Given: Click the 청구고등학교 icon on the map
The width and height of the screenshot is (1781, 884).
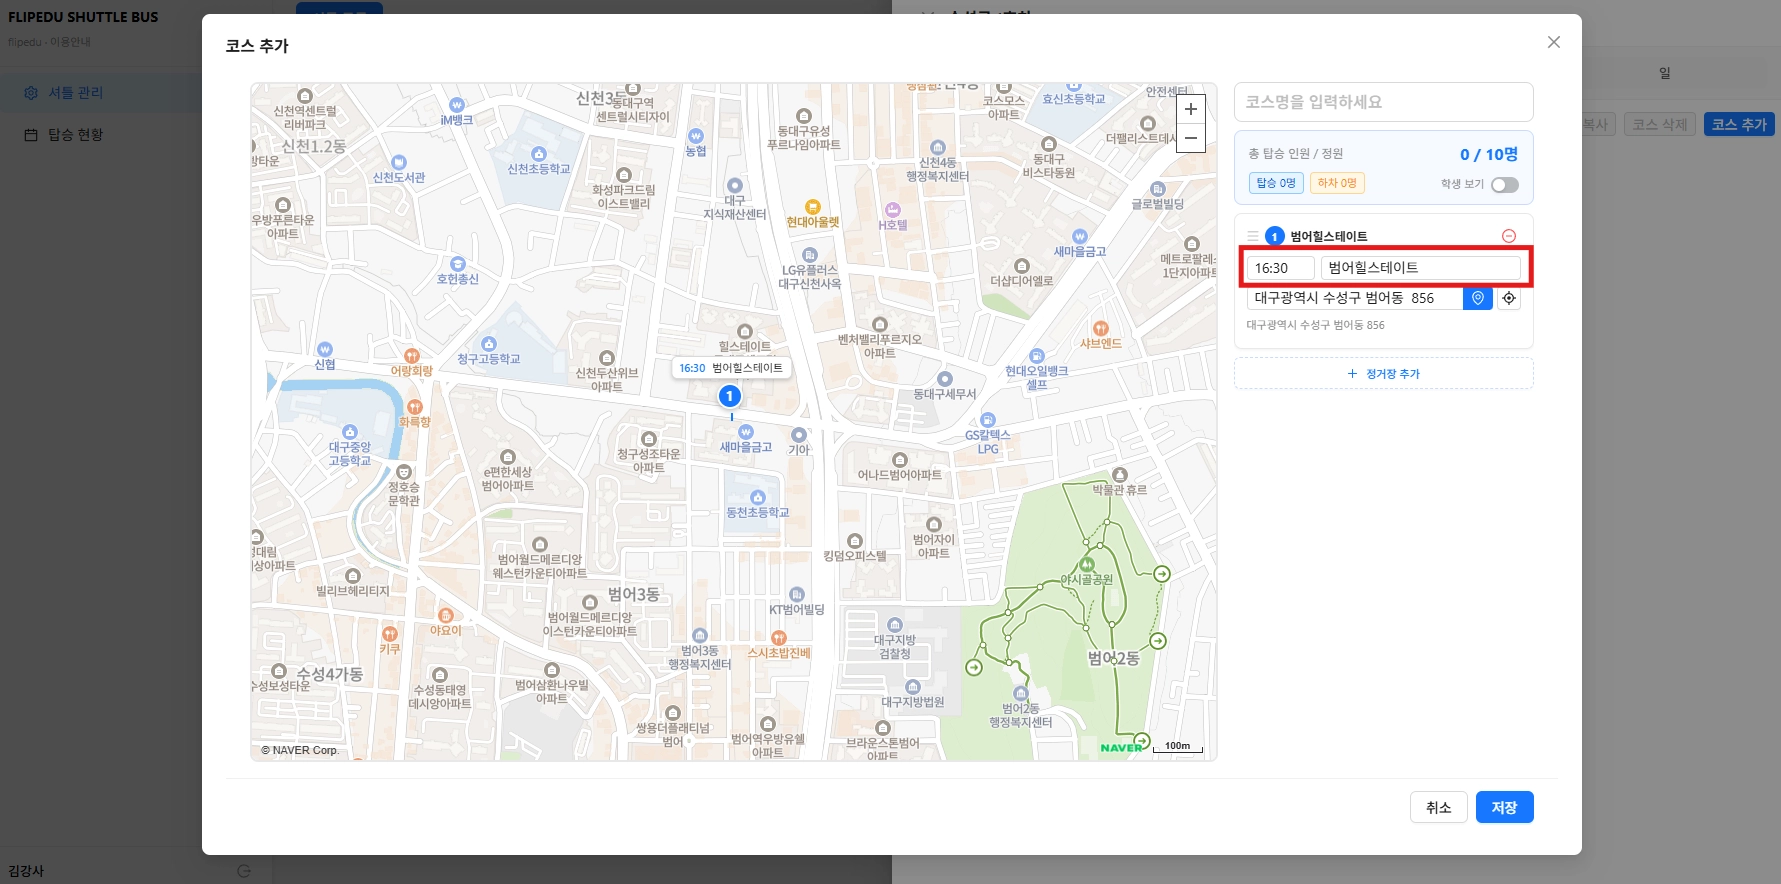Looking at the screenshot, I should 489,344.
